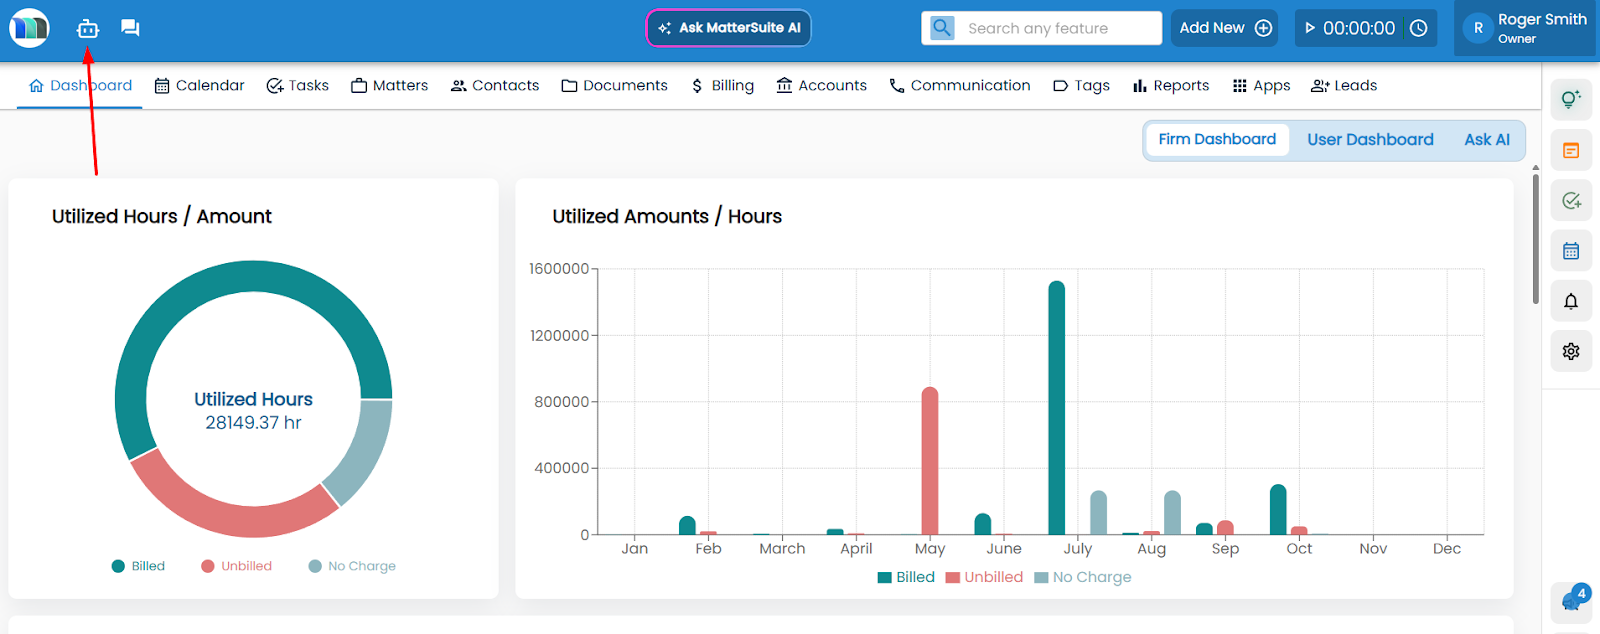Image resolution: width=1600 pixels, height=634 pixels.
Task: Toggle No Charge legend in bar chart
Action: coord(1083,577)
